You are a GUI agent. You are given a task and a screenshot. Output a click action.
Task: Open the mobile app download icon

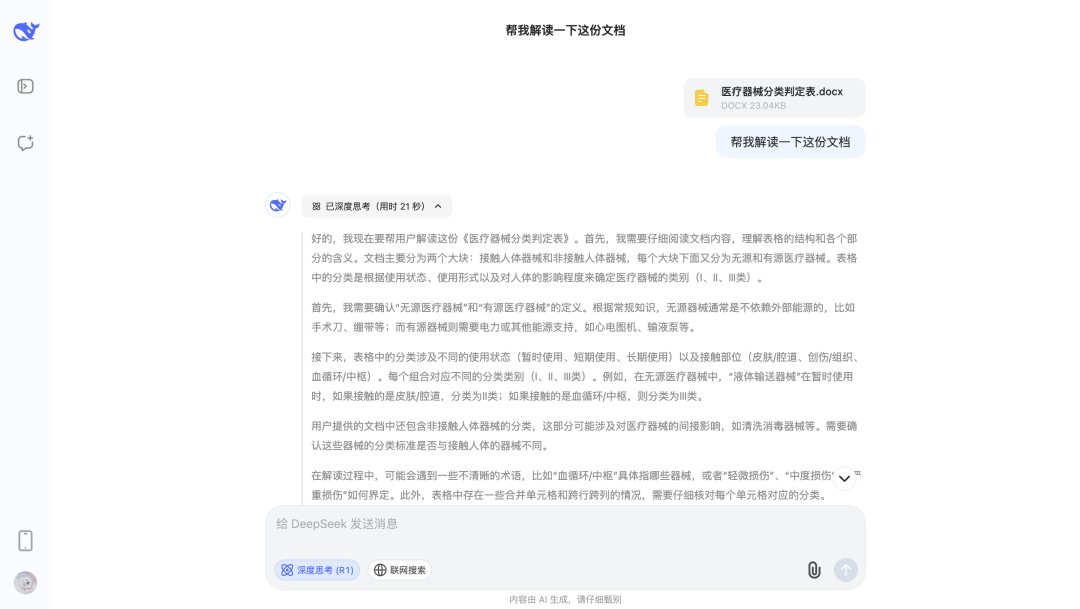tap(26, 540)
